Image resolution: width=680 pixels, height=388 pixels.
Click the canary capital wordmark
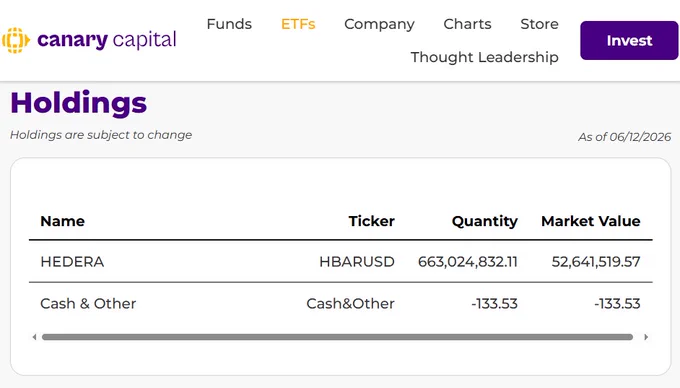pos(107,40)
